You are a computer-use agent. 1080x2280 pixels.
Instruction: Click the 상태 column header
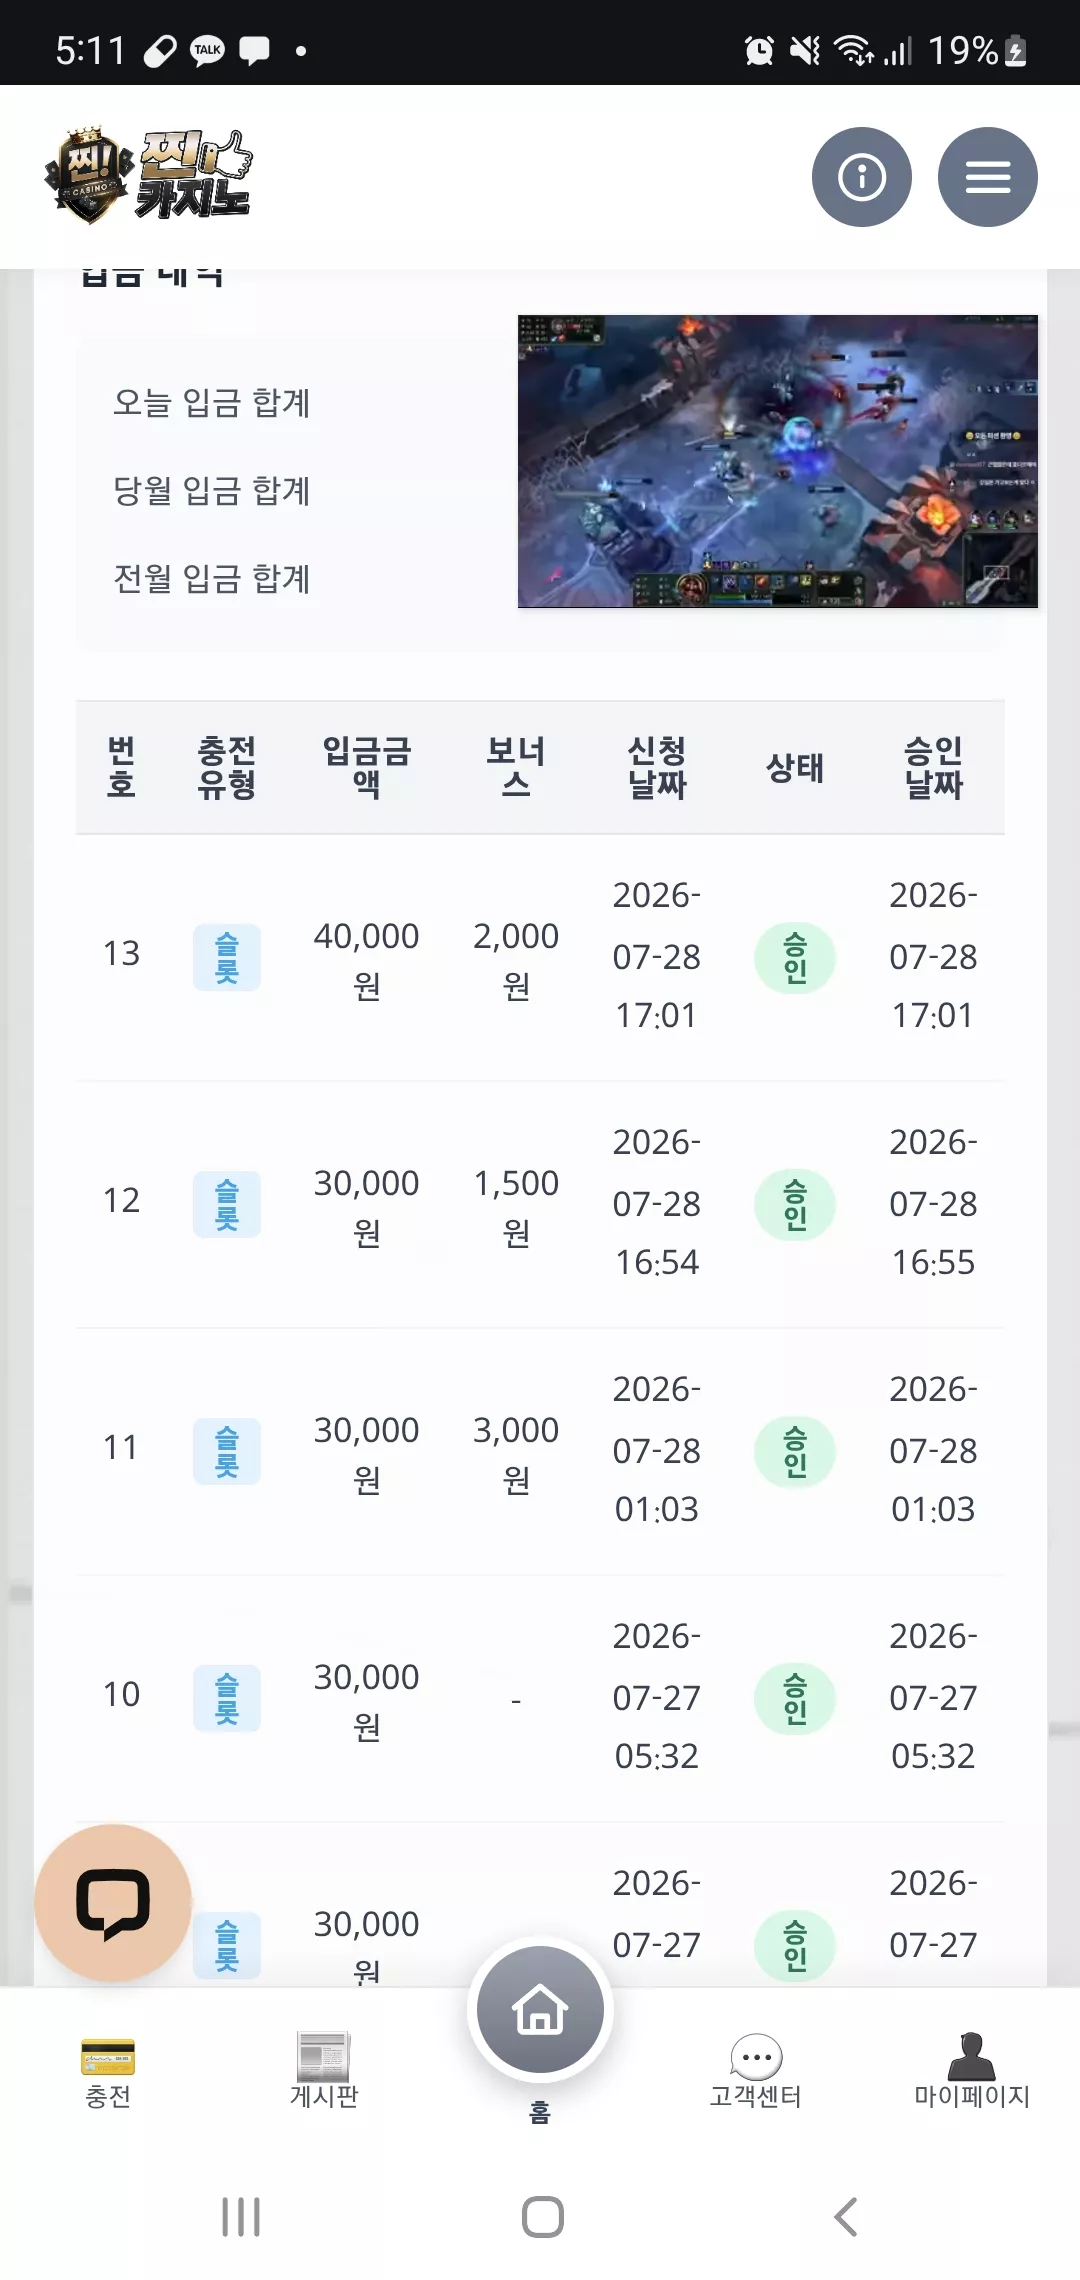795,768
